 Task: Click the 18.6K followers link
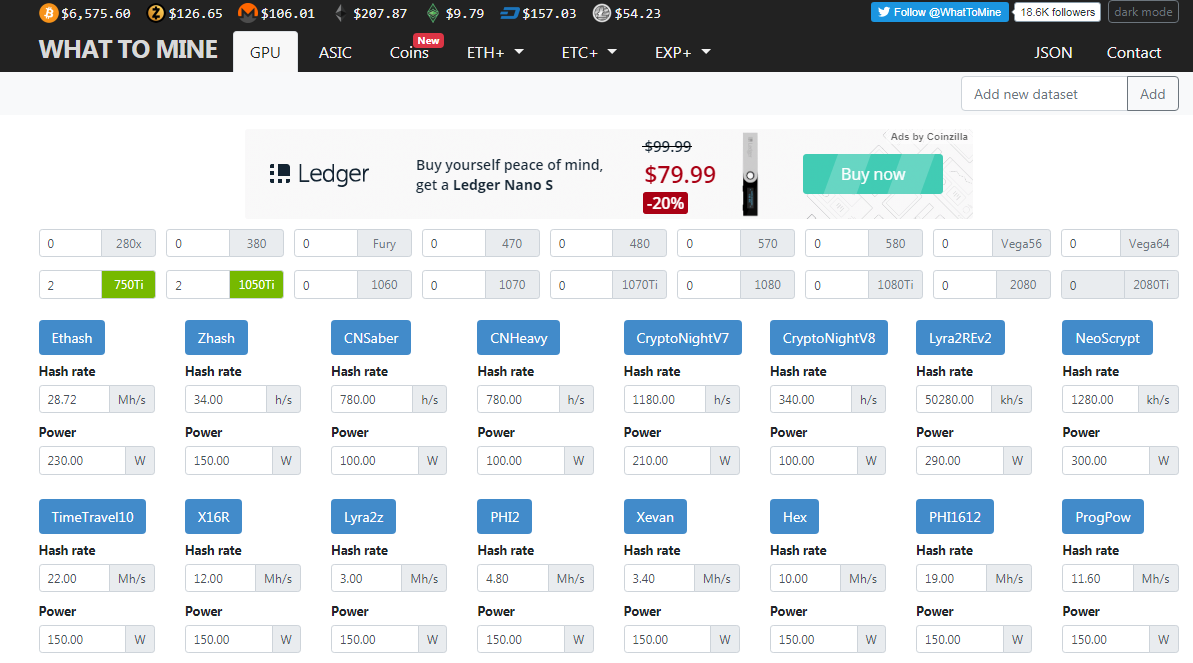point(1058,12)
